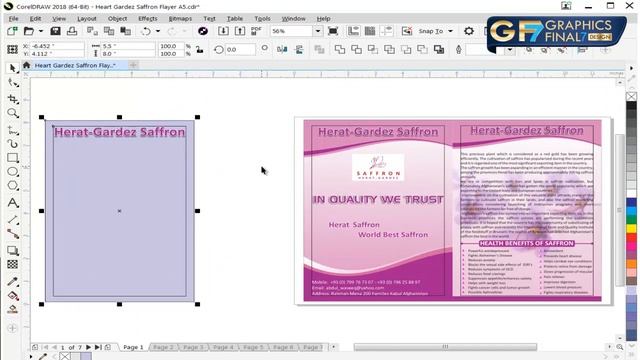Click the Weld shapes icon
Screen dimensions: 640x360
tap(340, 49)
